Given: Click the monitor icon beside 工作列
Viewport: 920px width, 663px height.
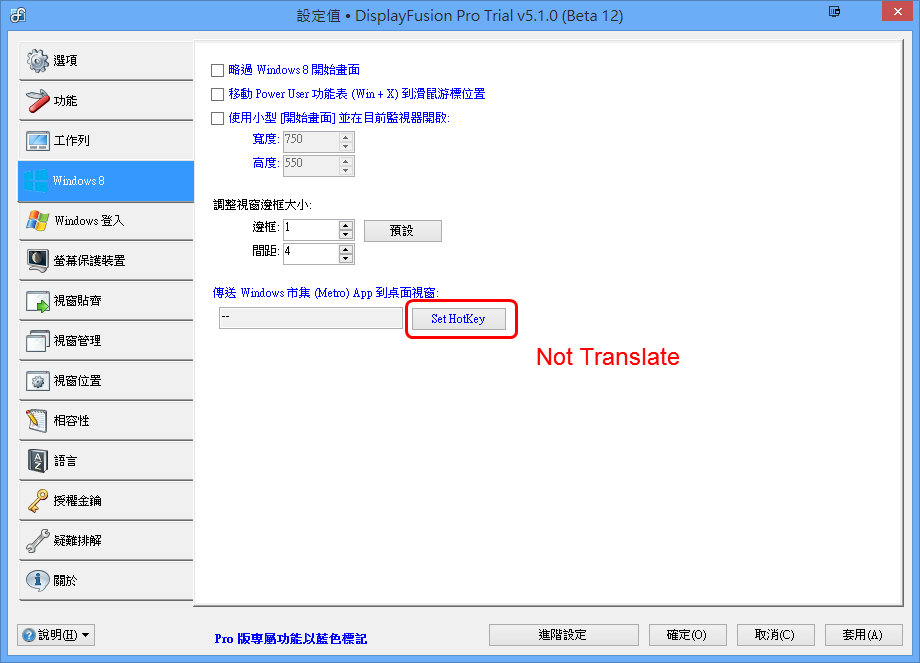Looking at the screenshot, I should pos(38,141).
